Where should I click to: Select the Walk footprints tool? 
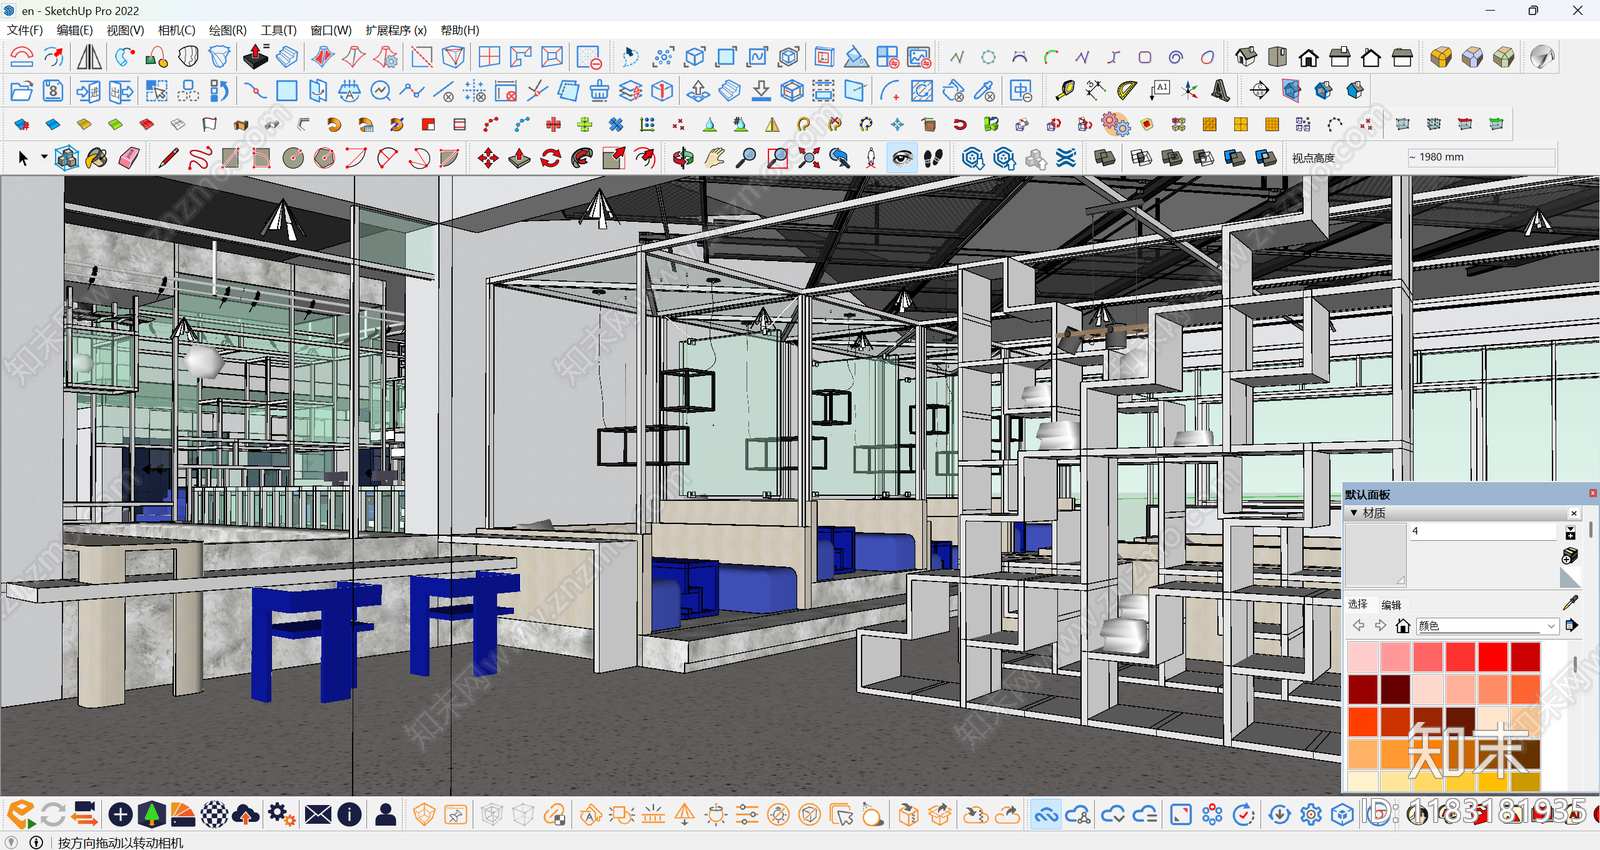pos(933,158)
